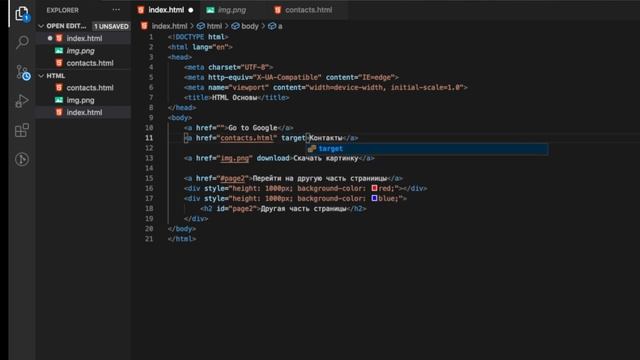This screenshot has height=360, width=640.
Task: Click the text Контакты on line 11
Action: point(326,138)
